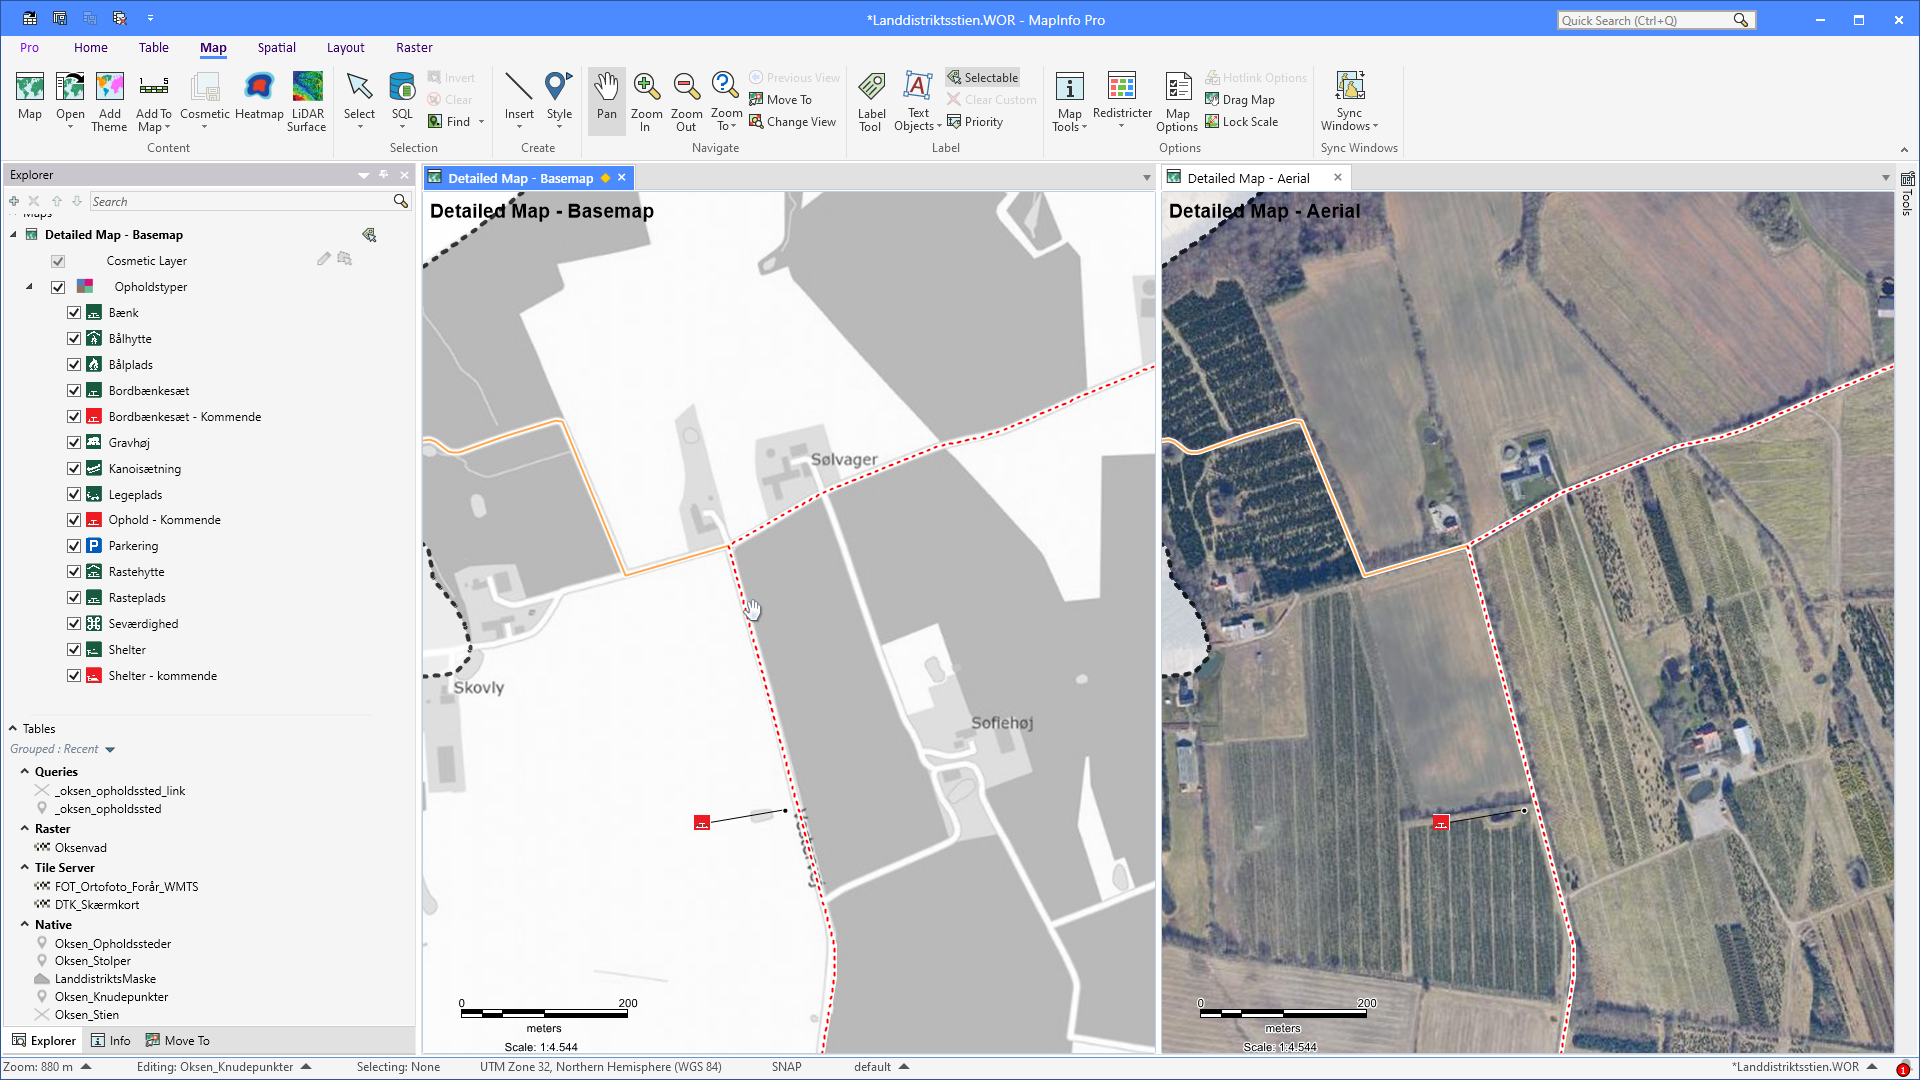Open the Spatial ribbon tab
This screenshot has height=1080, width=1920.
click(x=276, y=47)
